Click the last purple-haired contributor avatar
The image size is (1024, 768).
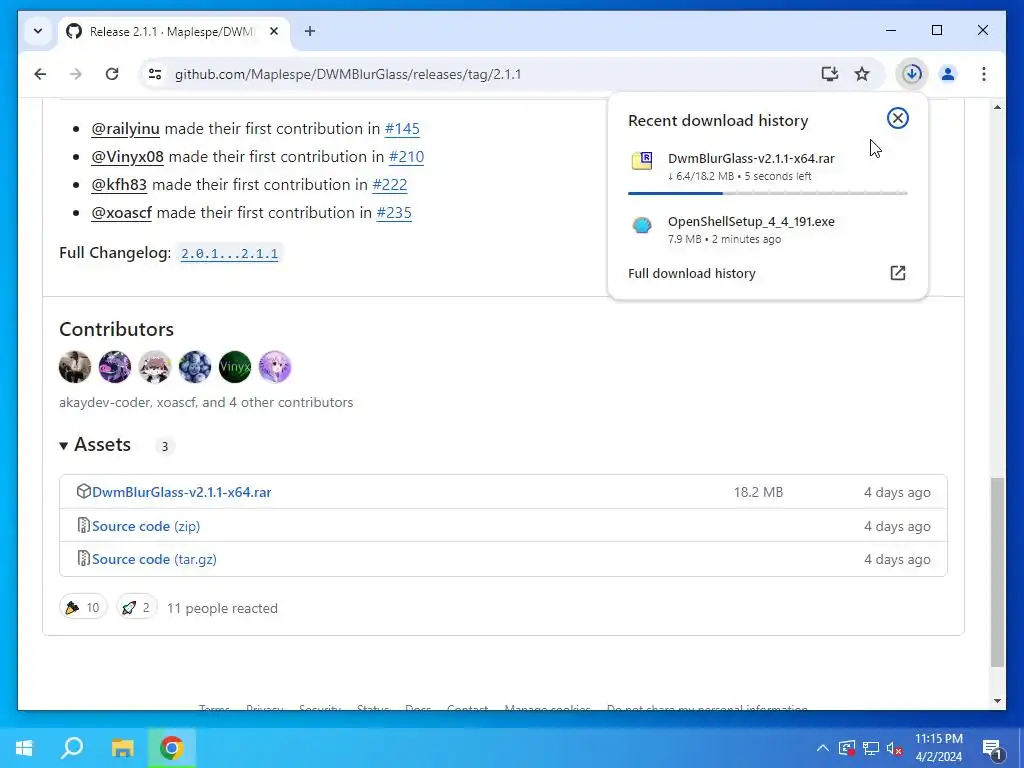click(275, 366)
